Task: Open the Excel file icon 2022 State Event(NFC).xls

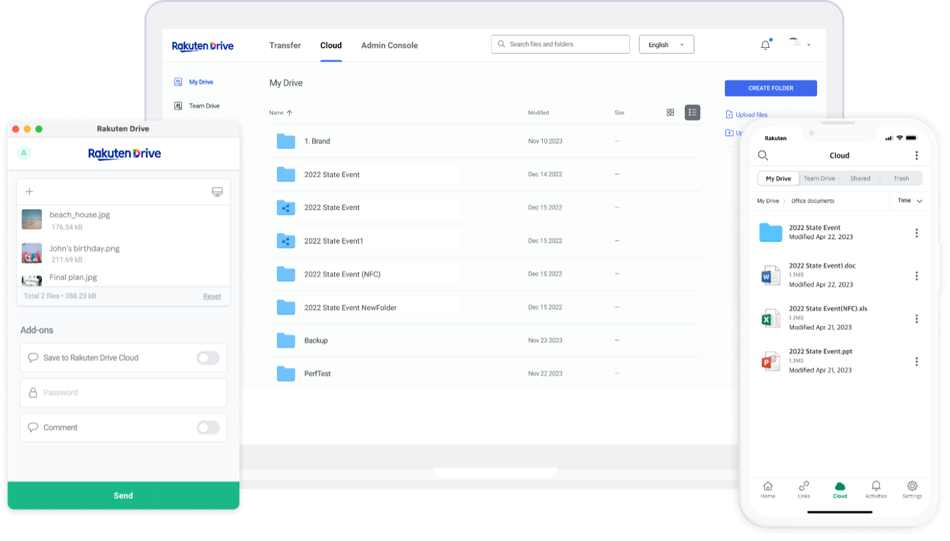Action: 770,318
